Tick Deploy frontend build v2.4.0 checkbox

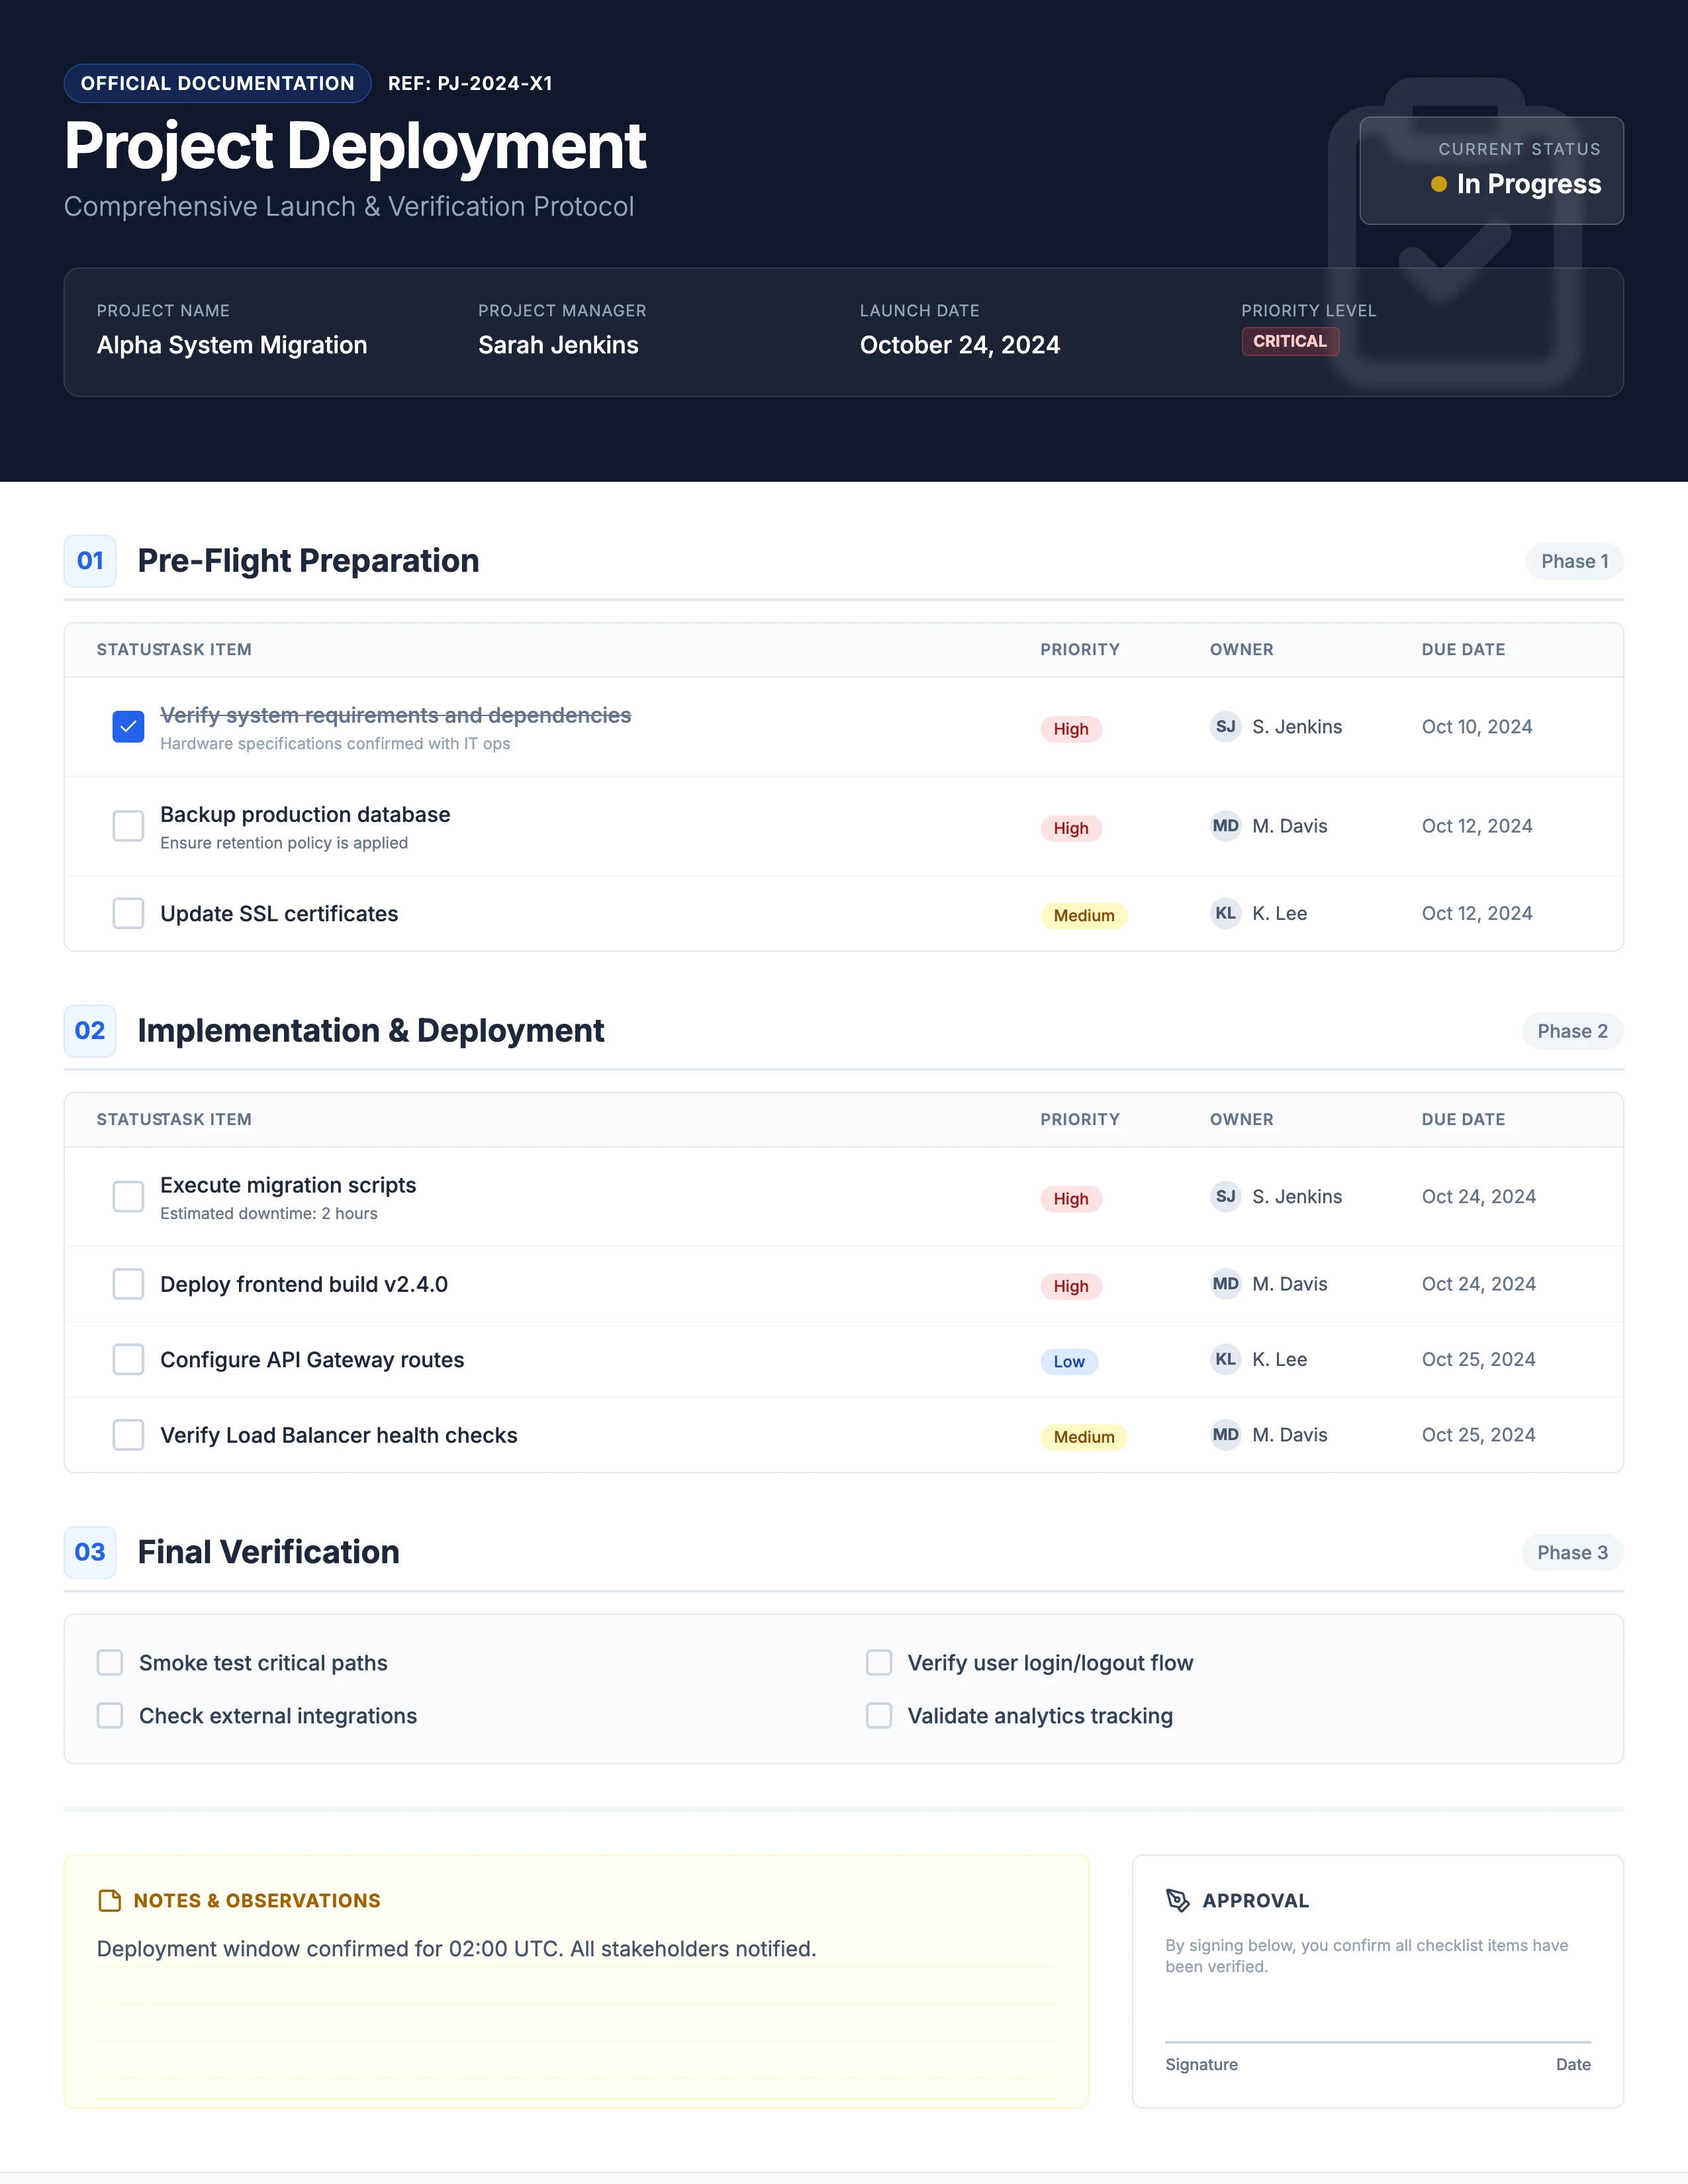tap(128, 1284)
